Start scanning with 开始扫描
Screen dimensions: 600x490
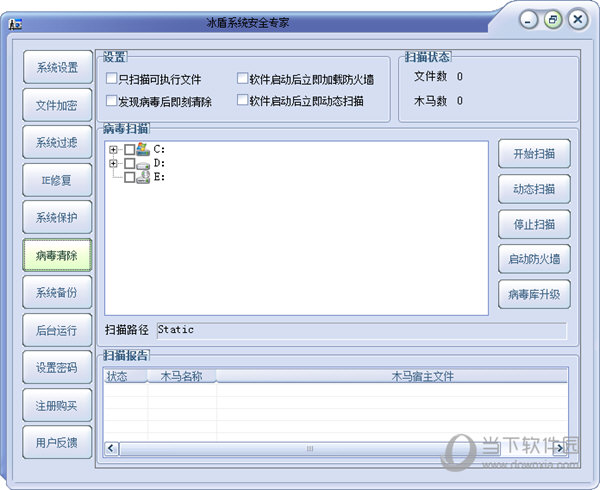(x=534, y=153)
